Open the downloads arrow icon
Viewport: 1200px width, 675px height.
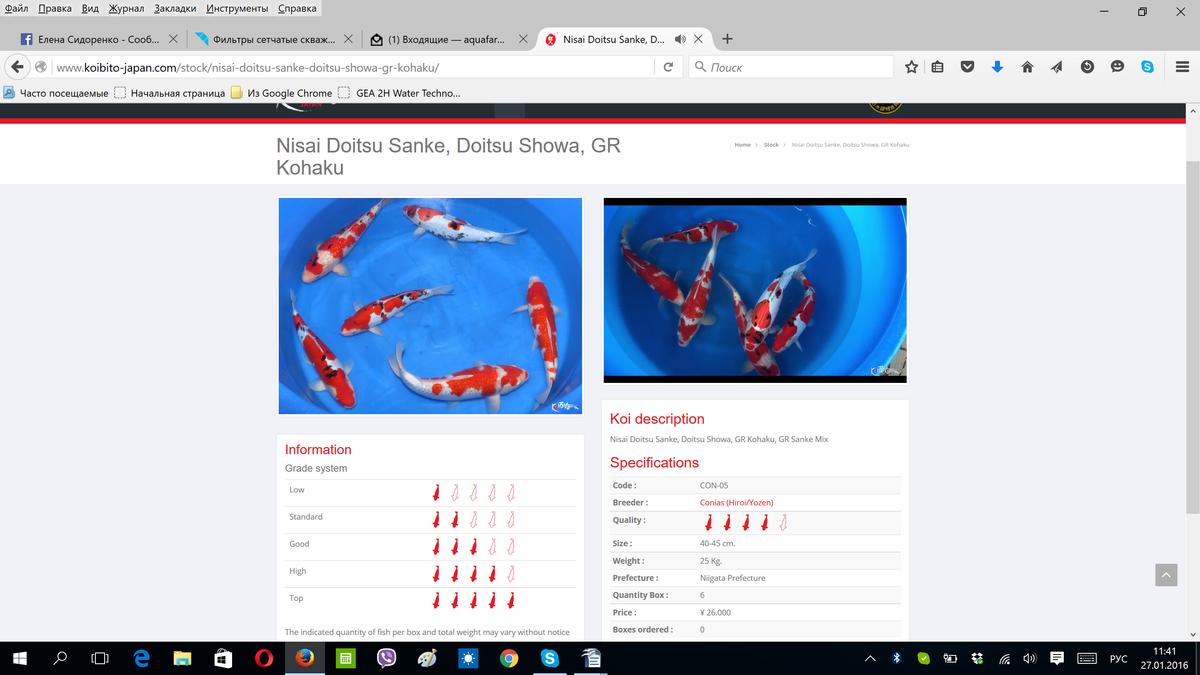[997, 67]
